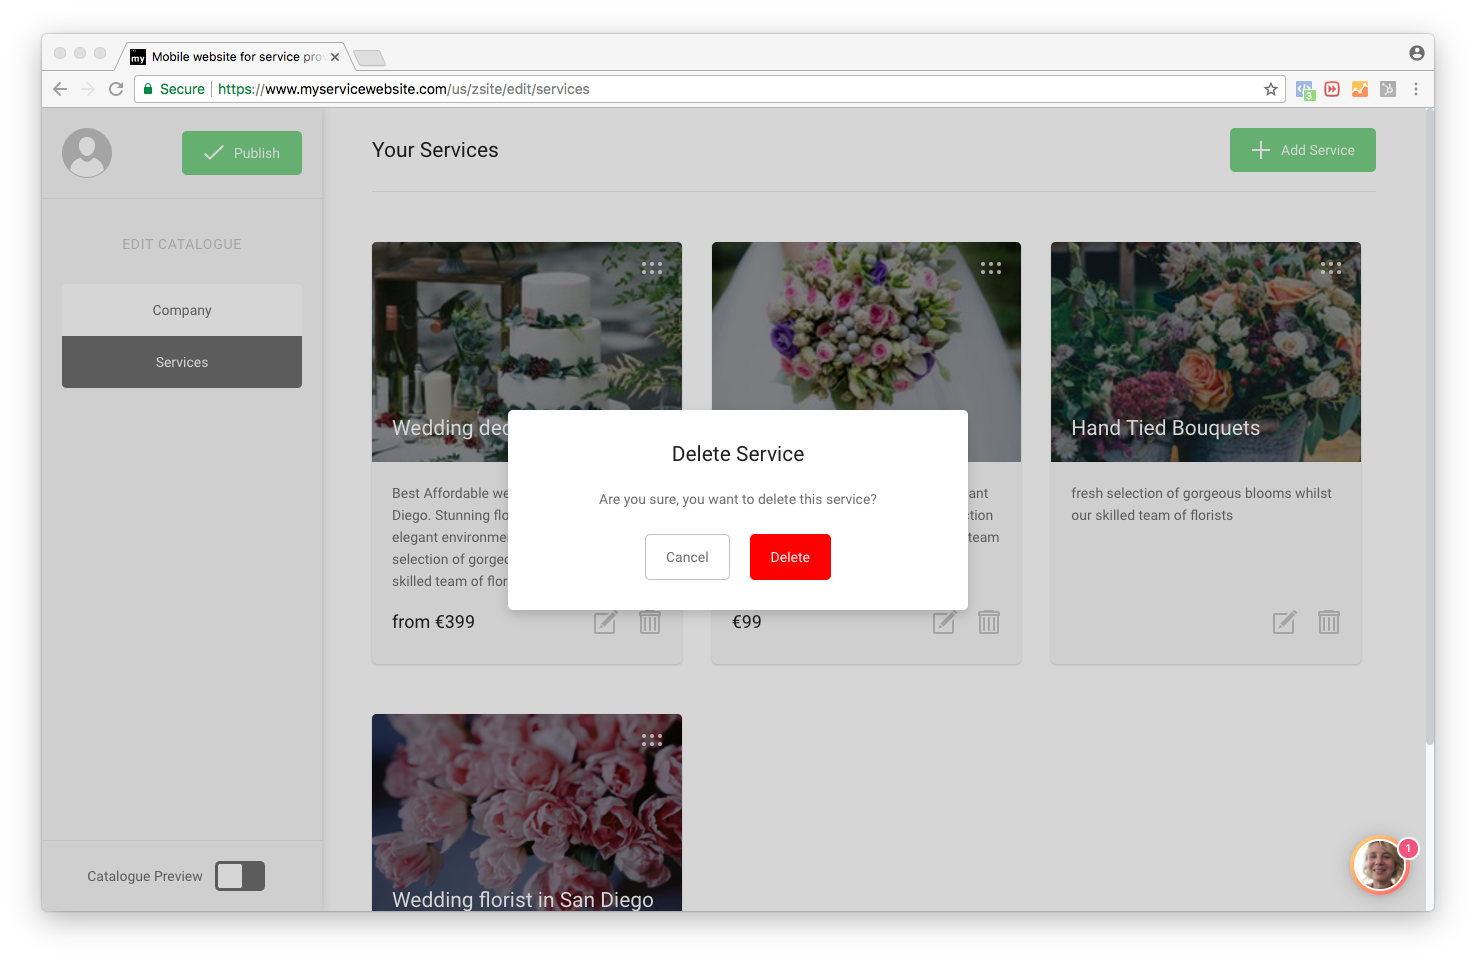Confirm deletion with the red Delete button
Image resolution: width=1476 pixels, height=961 pixels.
(x=790, y=557)
